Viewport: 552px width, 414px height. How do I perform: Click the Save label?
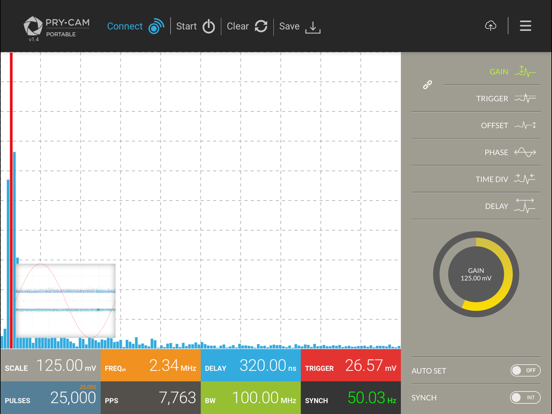coord(289,26)
